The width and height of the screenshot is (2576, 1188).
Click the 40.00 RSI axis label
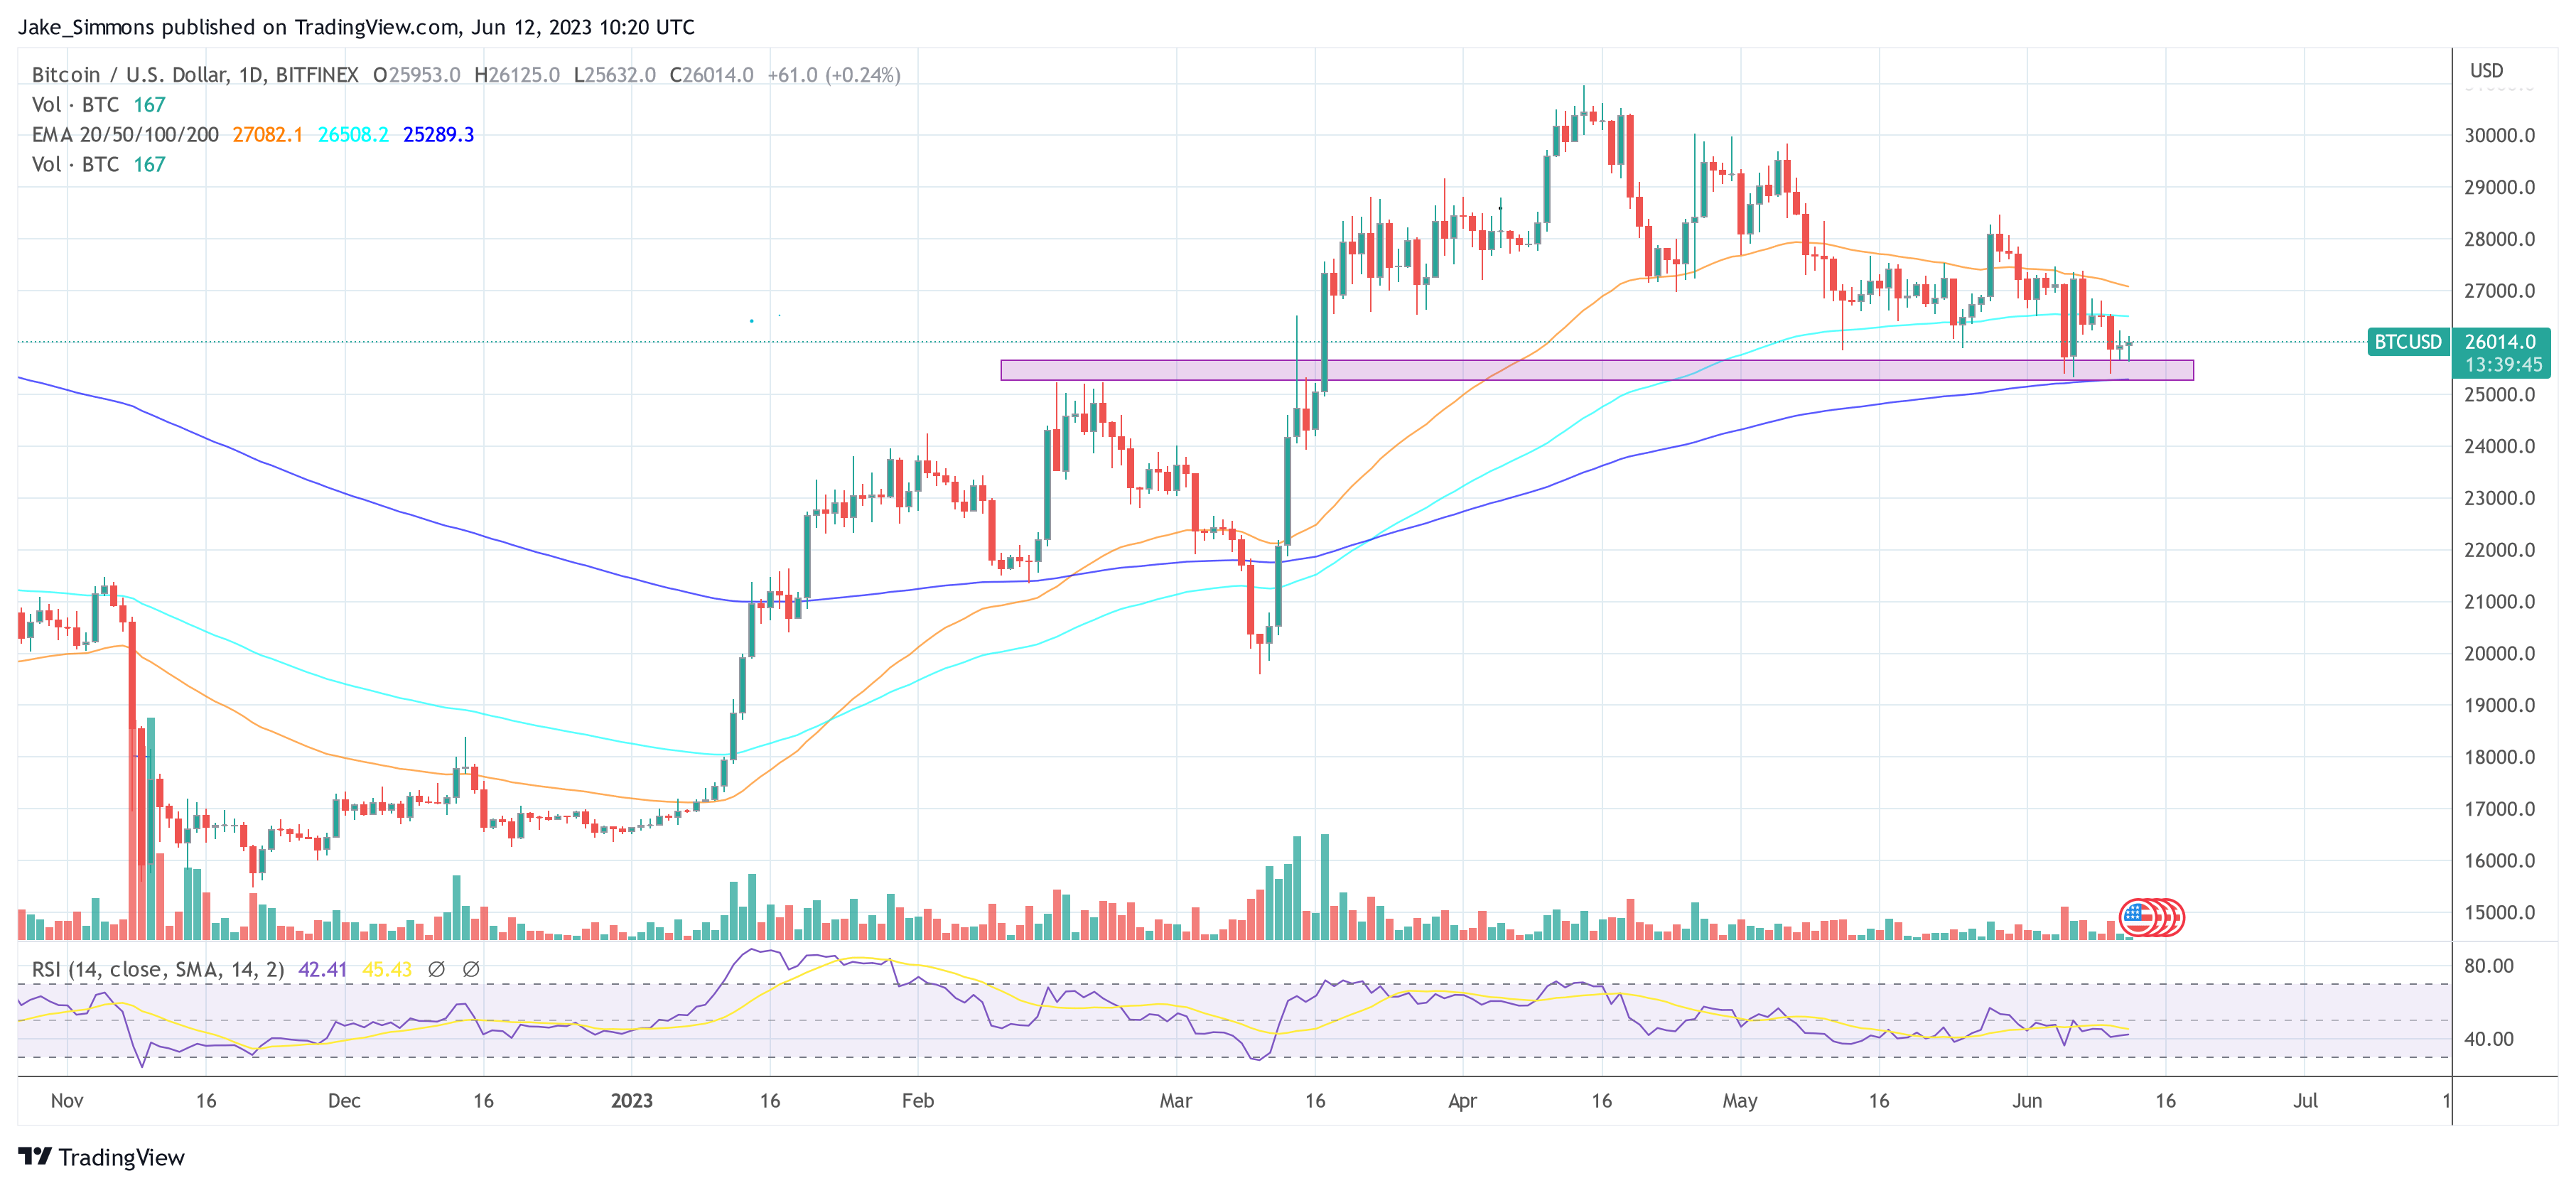(x=2488, y=1039)
